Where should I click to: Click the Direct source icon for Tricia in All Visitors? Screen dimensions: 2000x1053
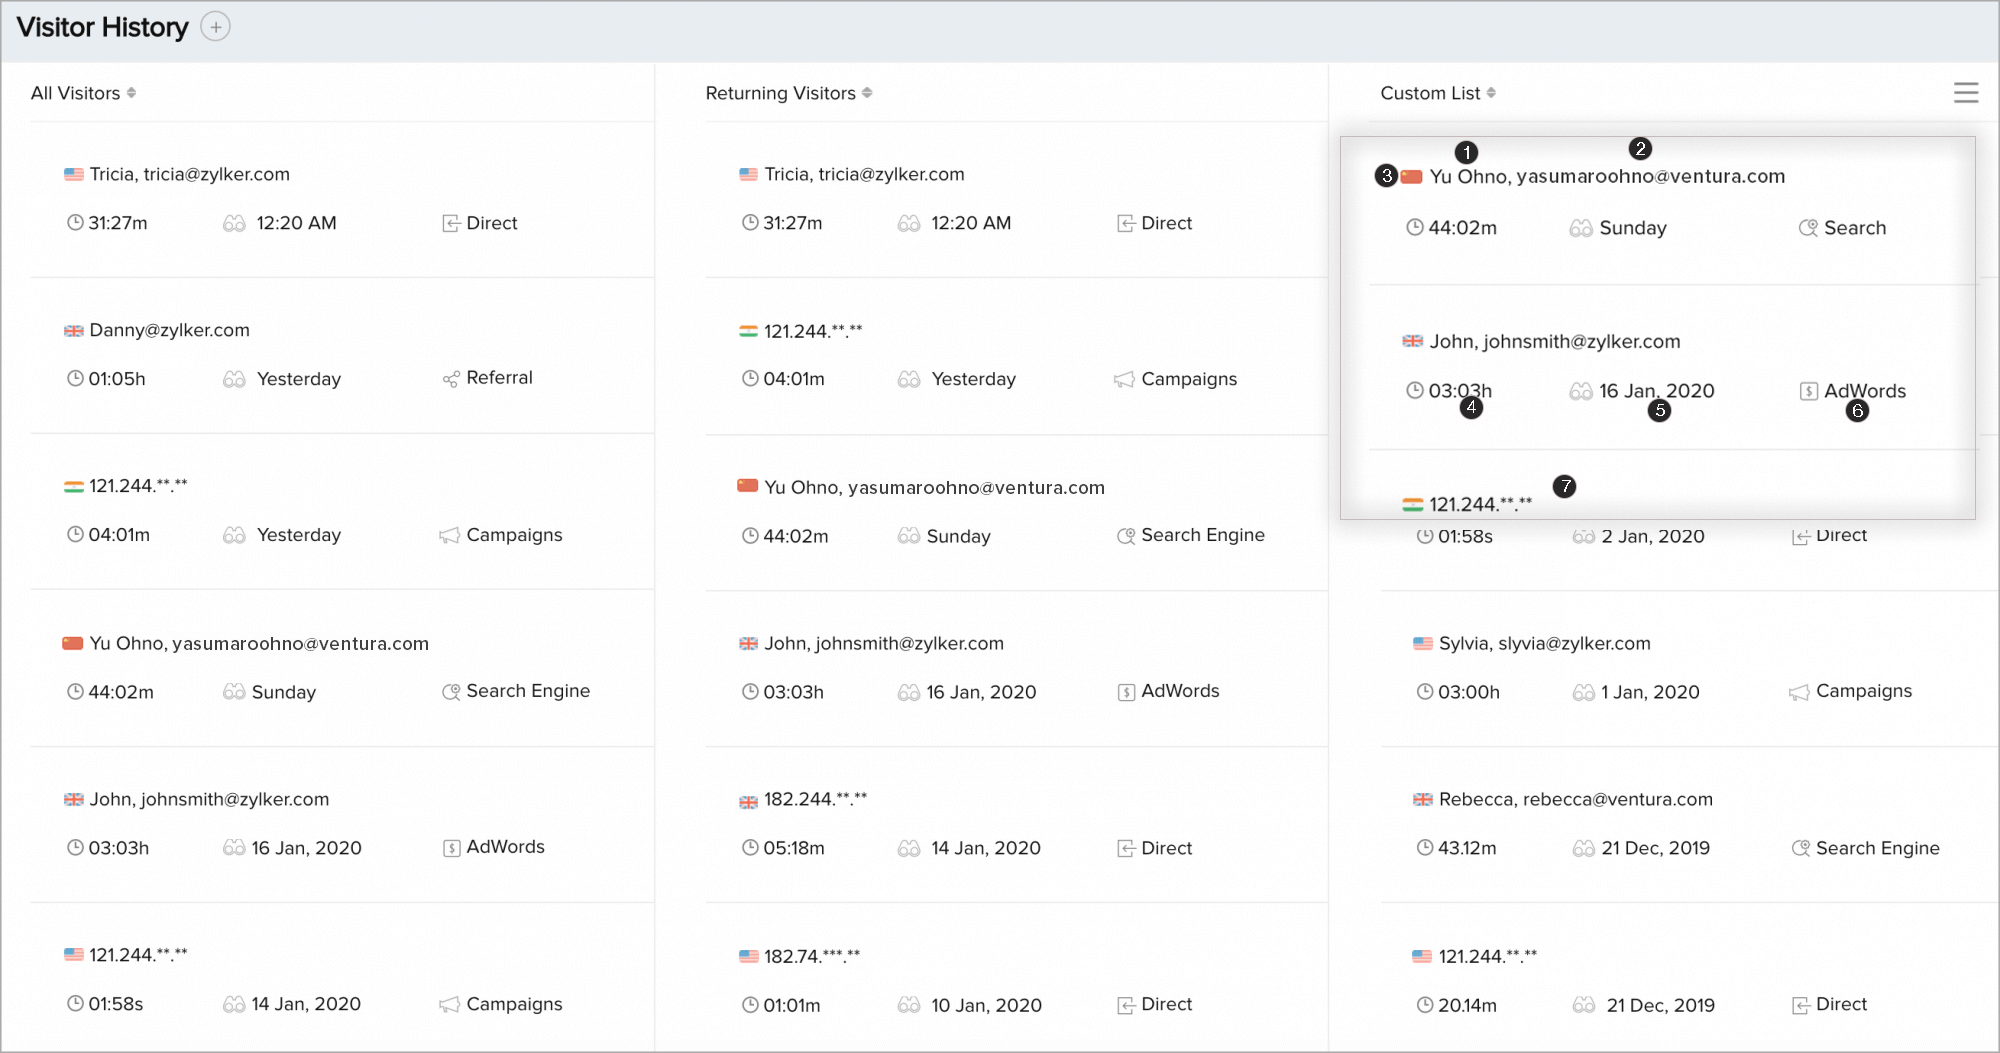click(451, 223)
